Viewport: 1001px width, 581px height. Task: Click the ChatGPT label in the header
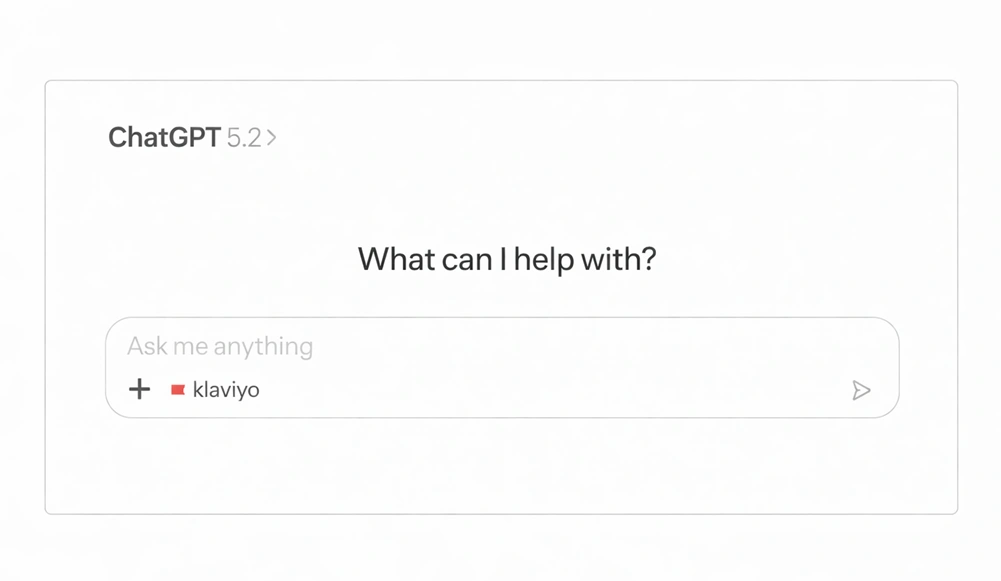click(163, 137)
